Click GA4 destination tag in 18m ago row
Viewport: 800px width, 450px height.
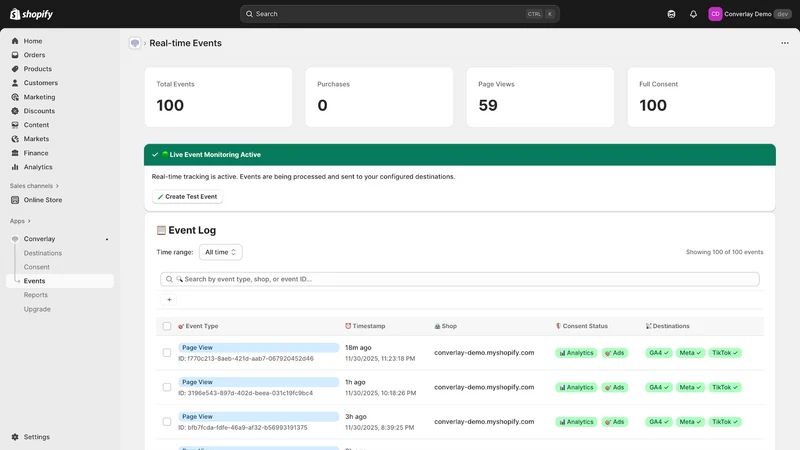(659, 353)
